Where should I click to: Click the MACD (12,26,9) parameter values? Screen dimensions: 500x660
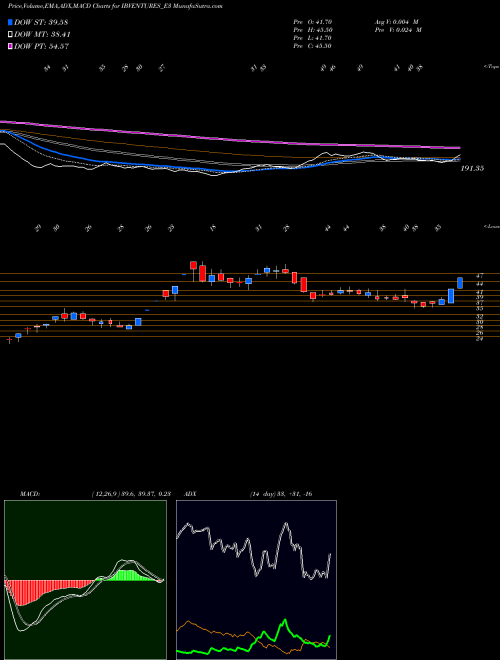[131, 494]
